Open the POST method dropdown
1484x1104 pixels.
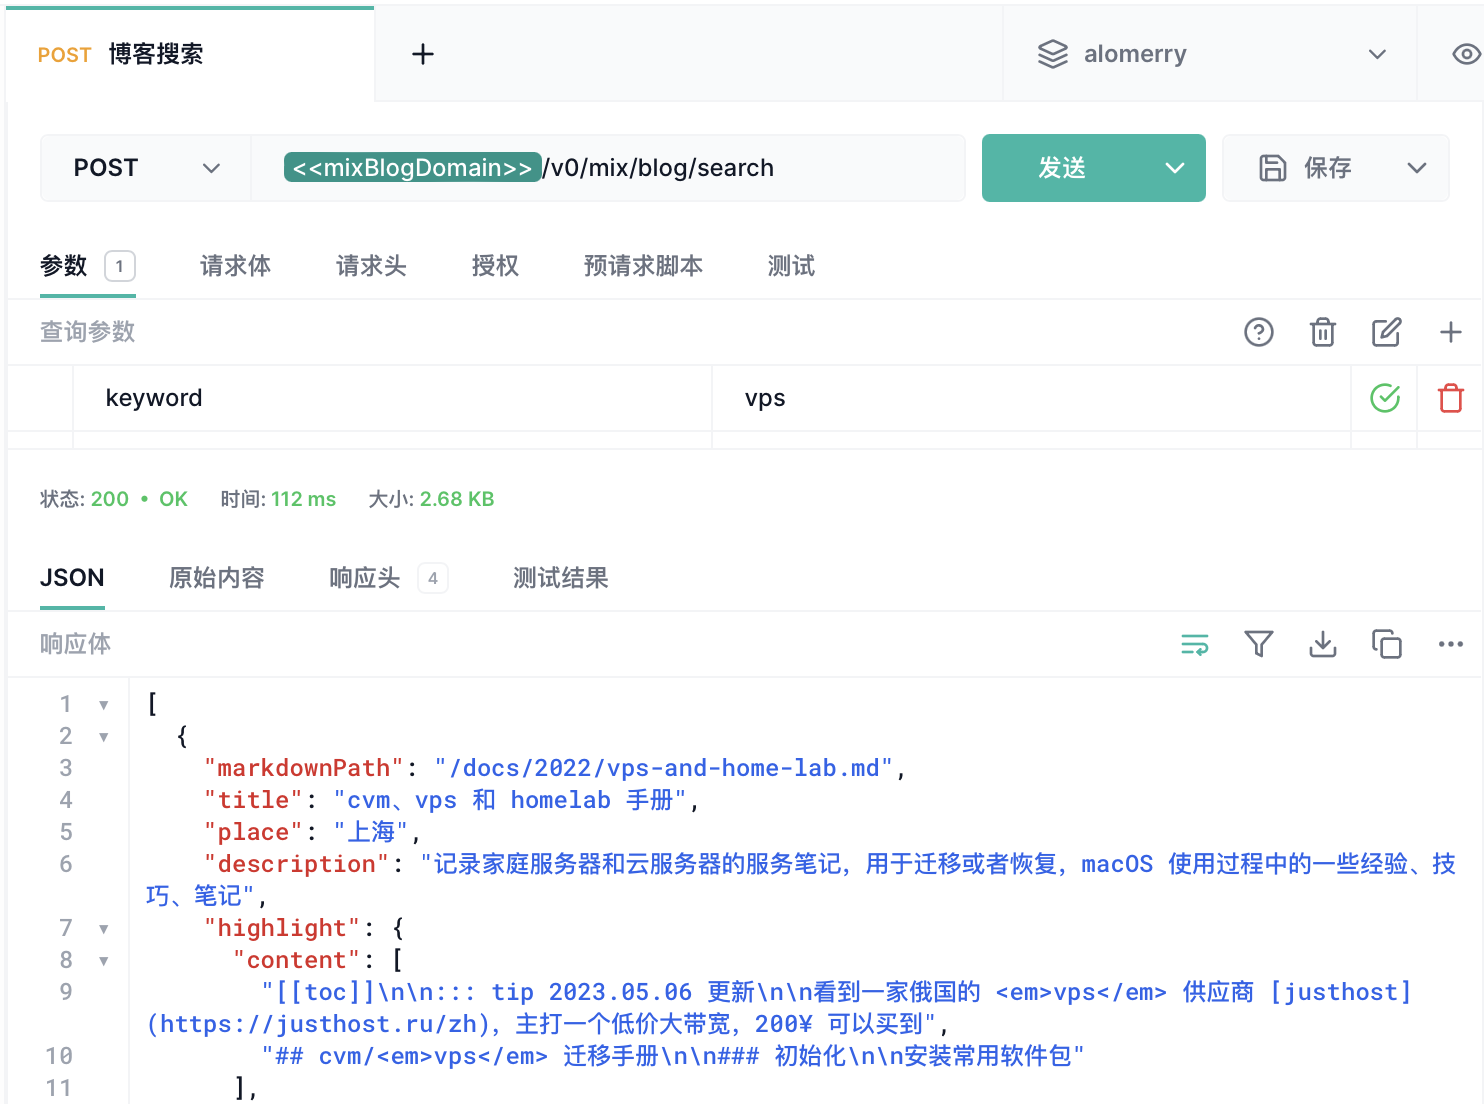146,168
